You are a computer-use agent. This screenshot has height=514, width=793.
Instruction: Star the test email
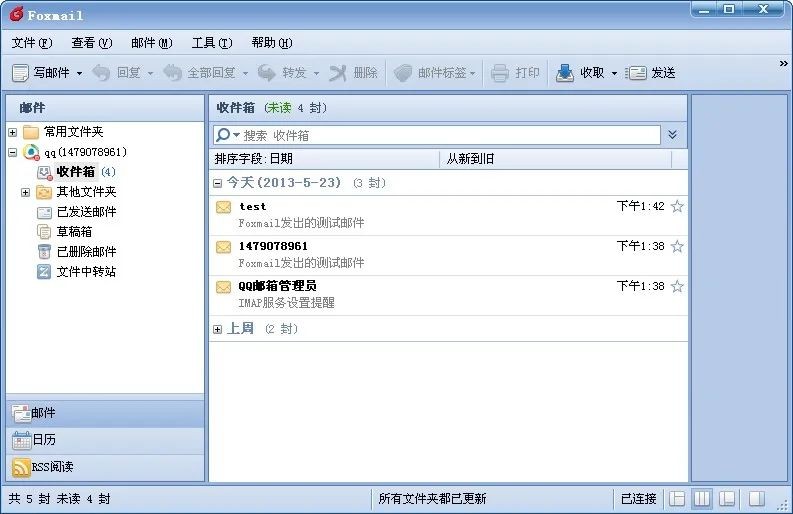(677, 207)
